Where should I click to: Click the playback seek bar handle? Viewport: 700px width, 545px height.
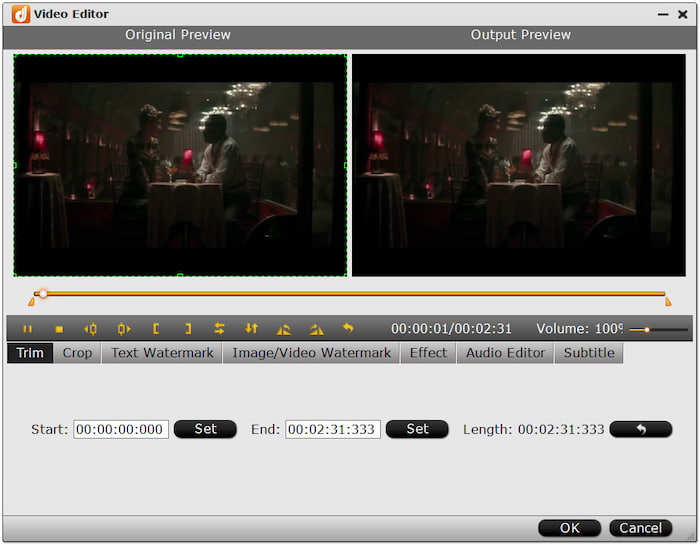(x=43, y=294)
